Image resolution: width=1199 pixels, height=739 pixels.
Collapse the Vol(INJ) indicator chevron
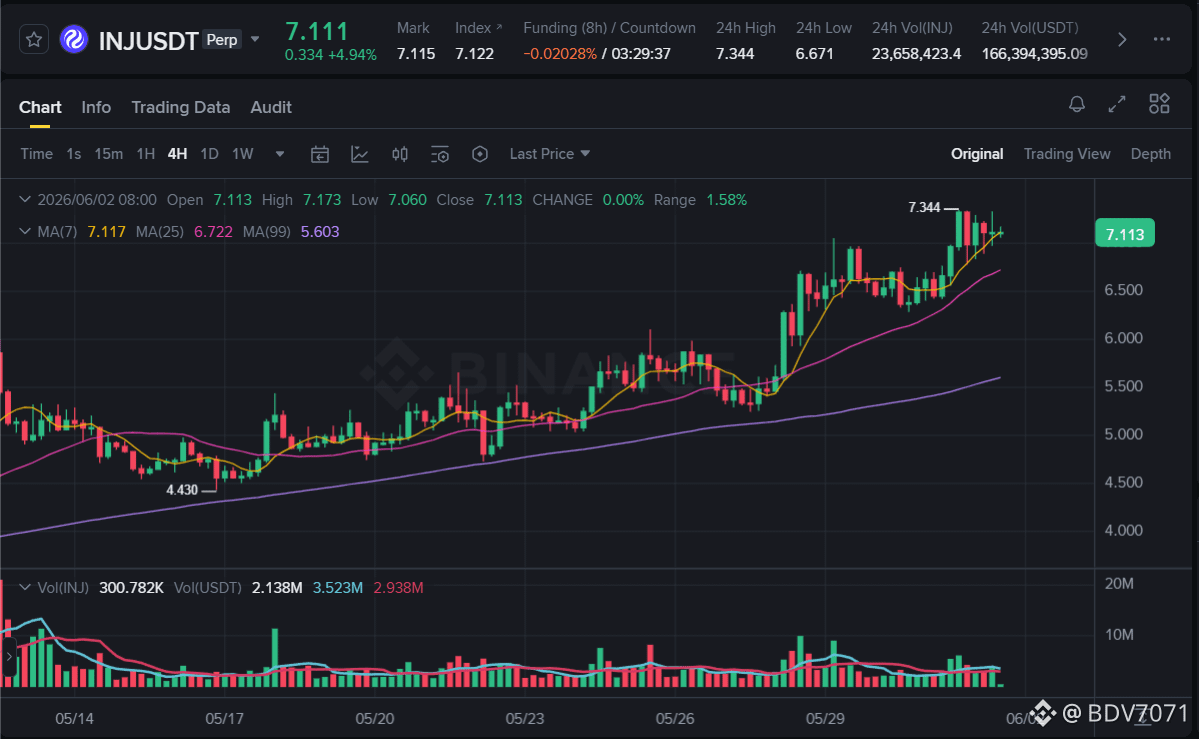click(x=25, y=588)
